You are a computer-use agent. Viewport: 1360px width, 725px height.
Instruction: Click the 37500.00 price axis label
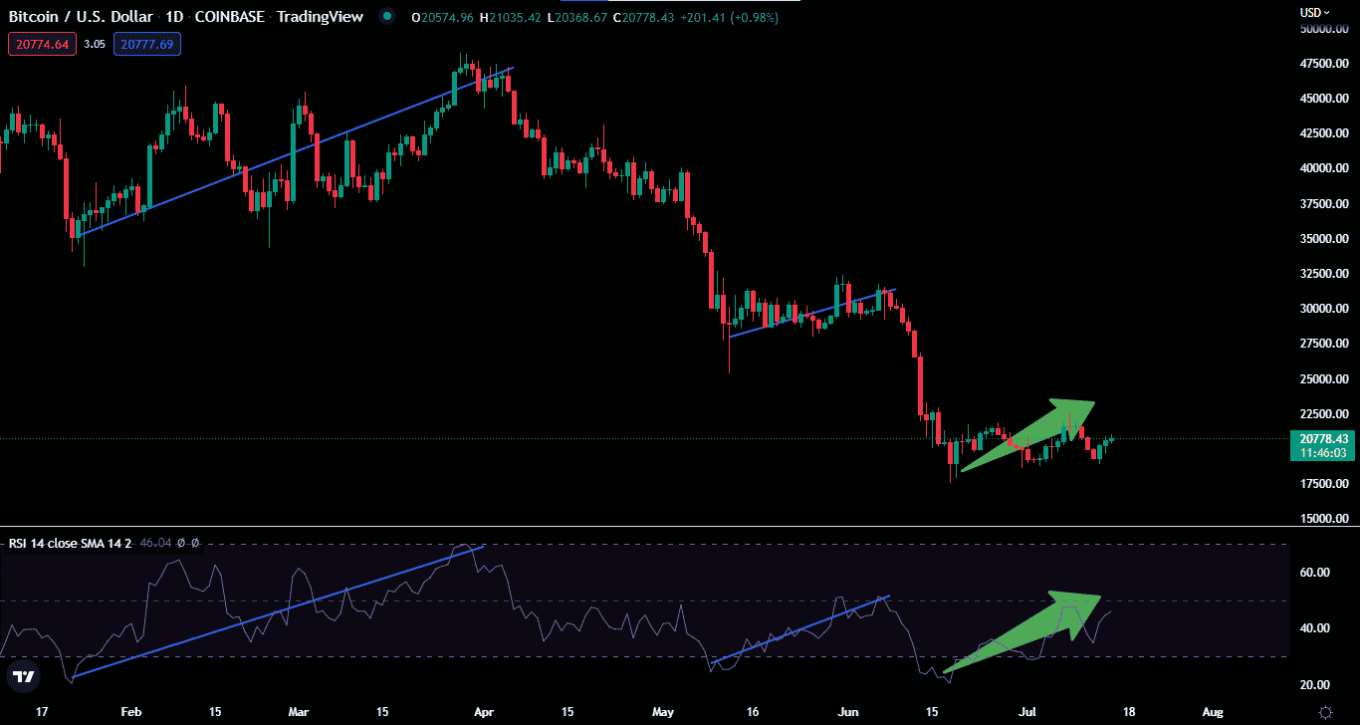tap(1324, 204)
